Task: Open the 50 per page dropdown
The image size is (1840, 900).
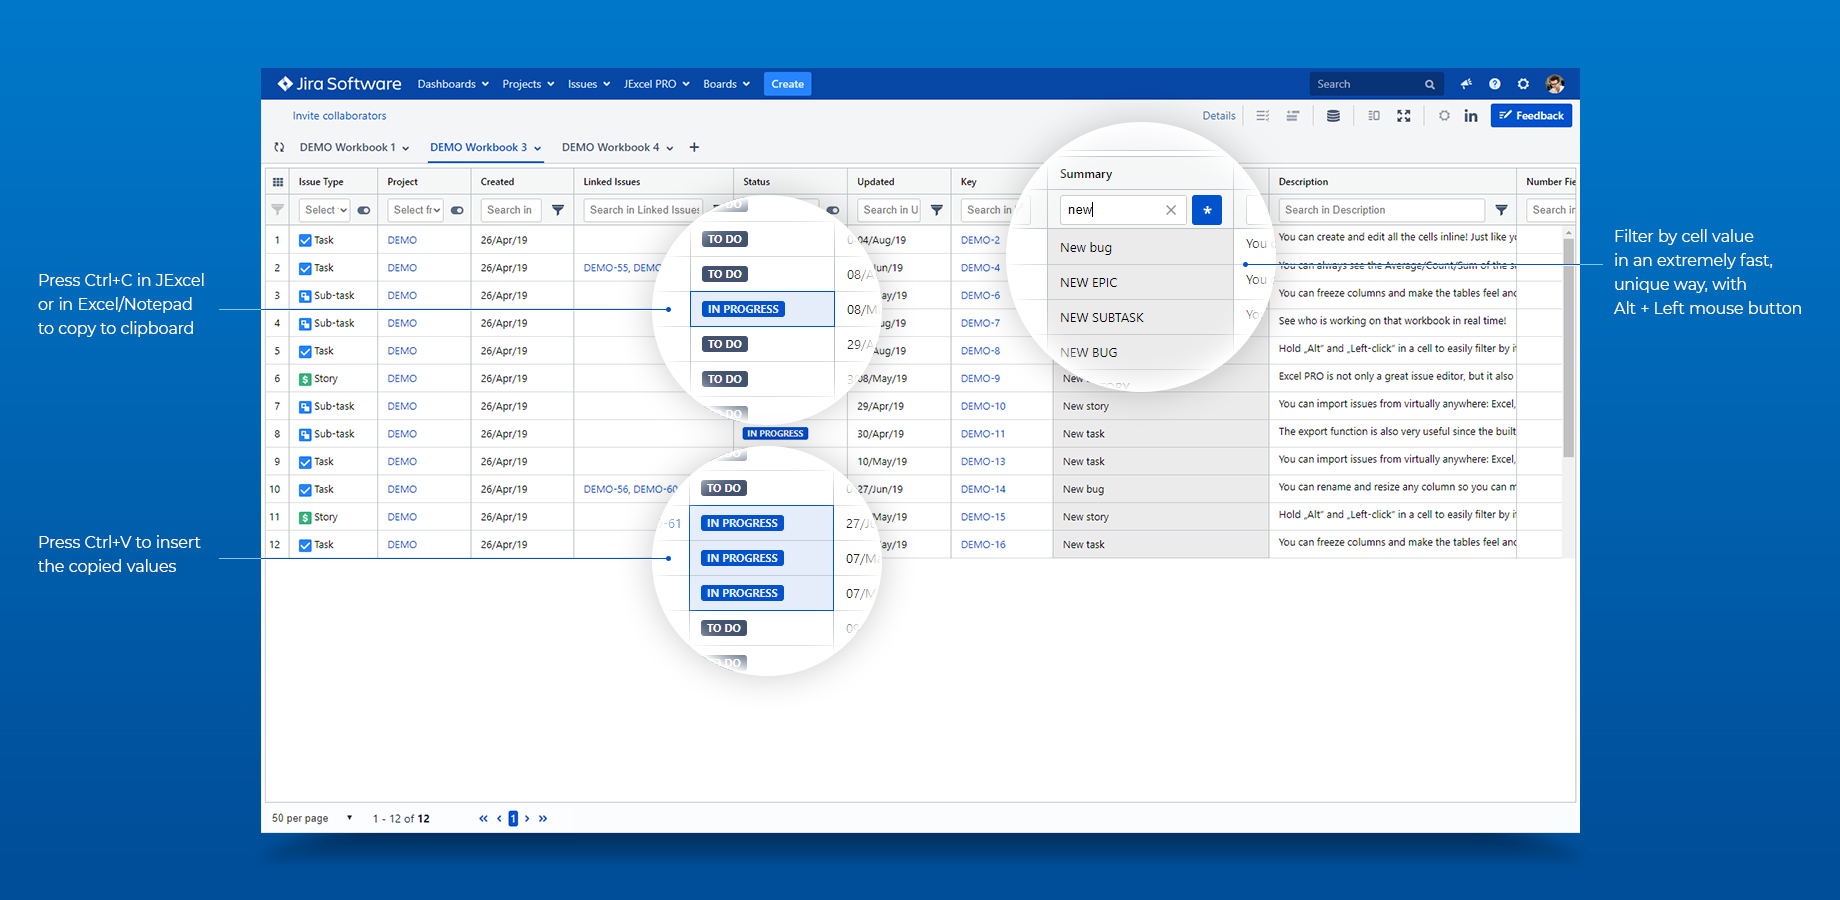Action: [313, 818]
